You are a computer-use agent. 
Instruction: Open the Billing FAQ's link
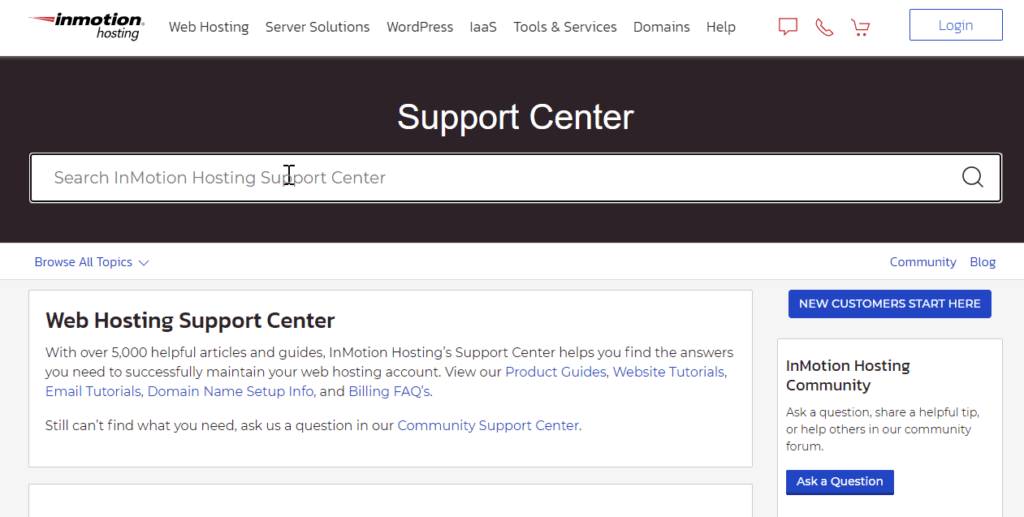[x=389, y=392]
